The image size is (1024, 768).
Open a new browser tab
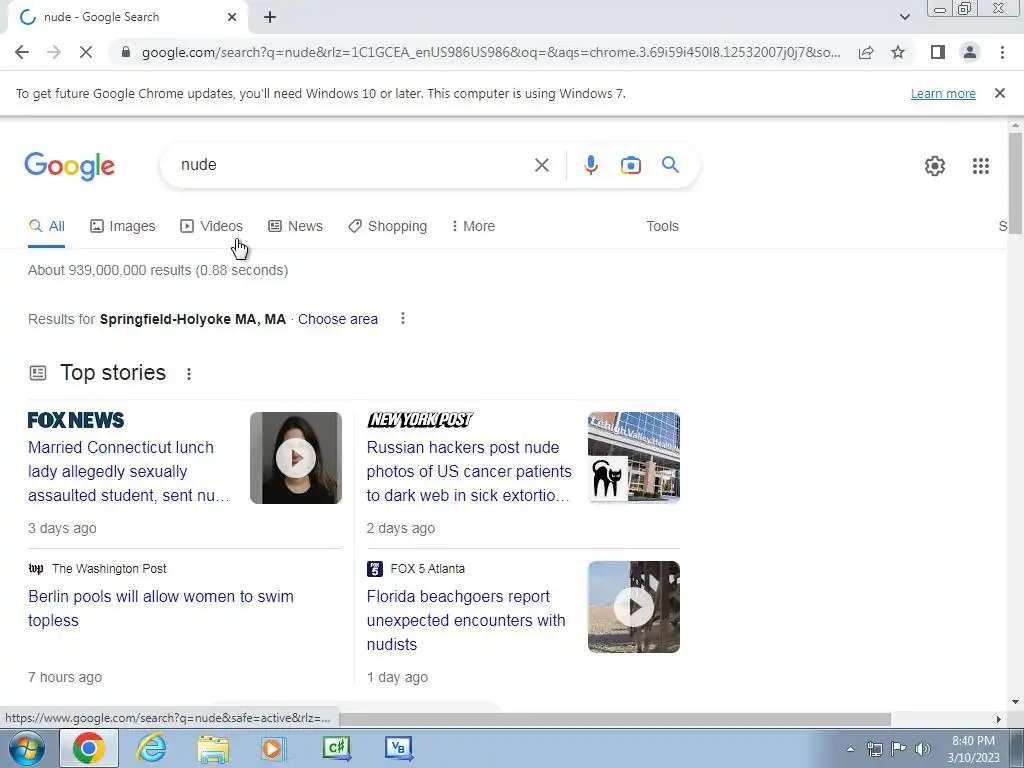click(x=270, y=18)
